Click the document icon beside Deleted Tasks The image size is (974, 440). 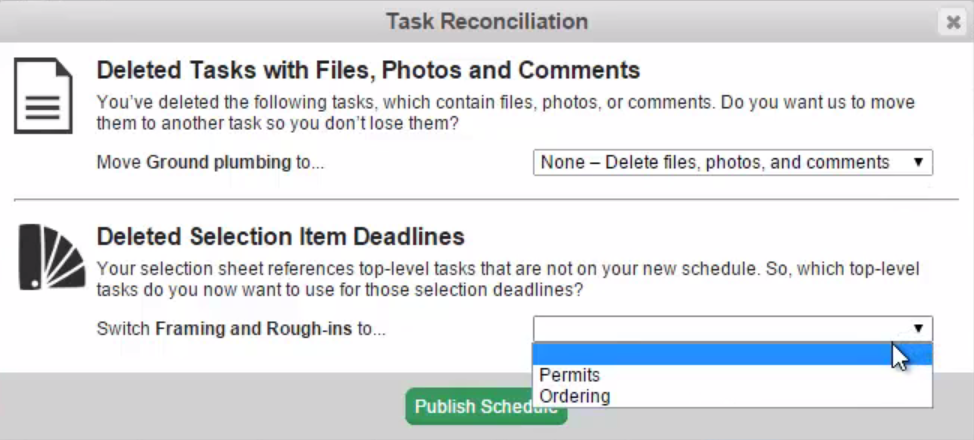[x=43, y=96]
